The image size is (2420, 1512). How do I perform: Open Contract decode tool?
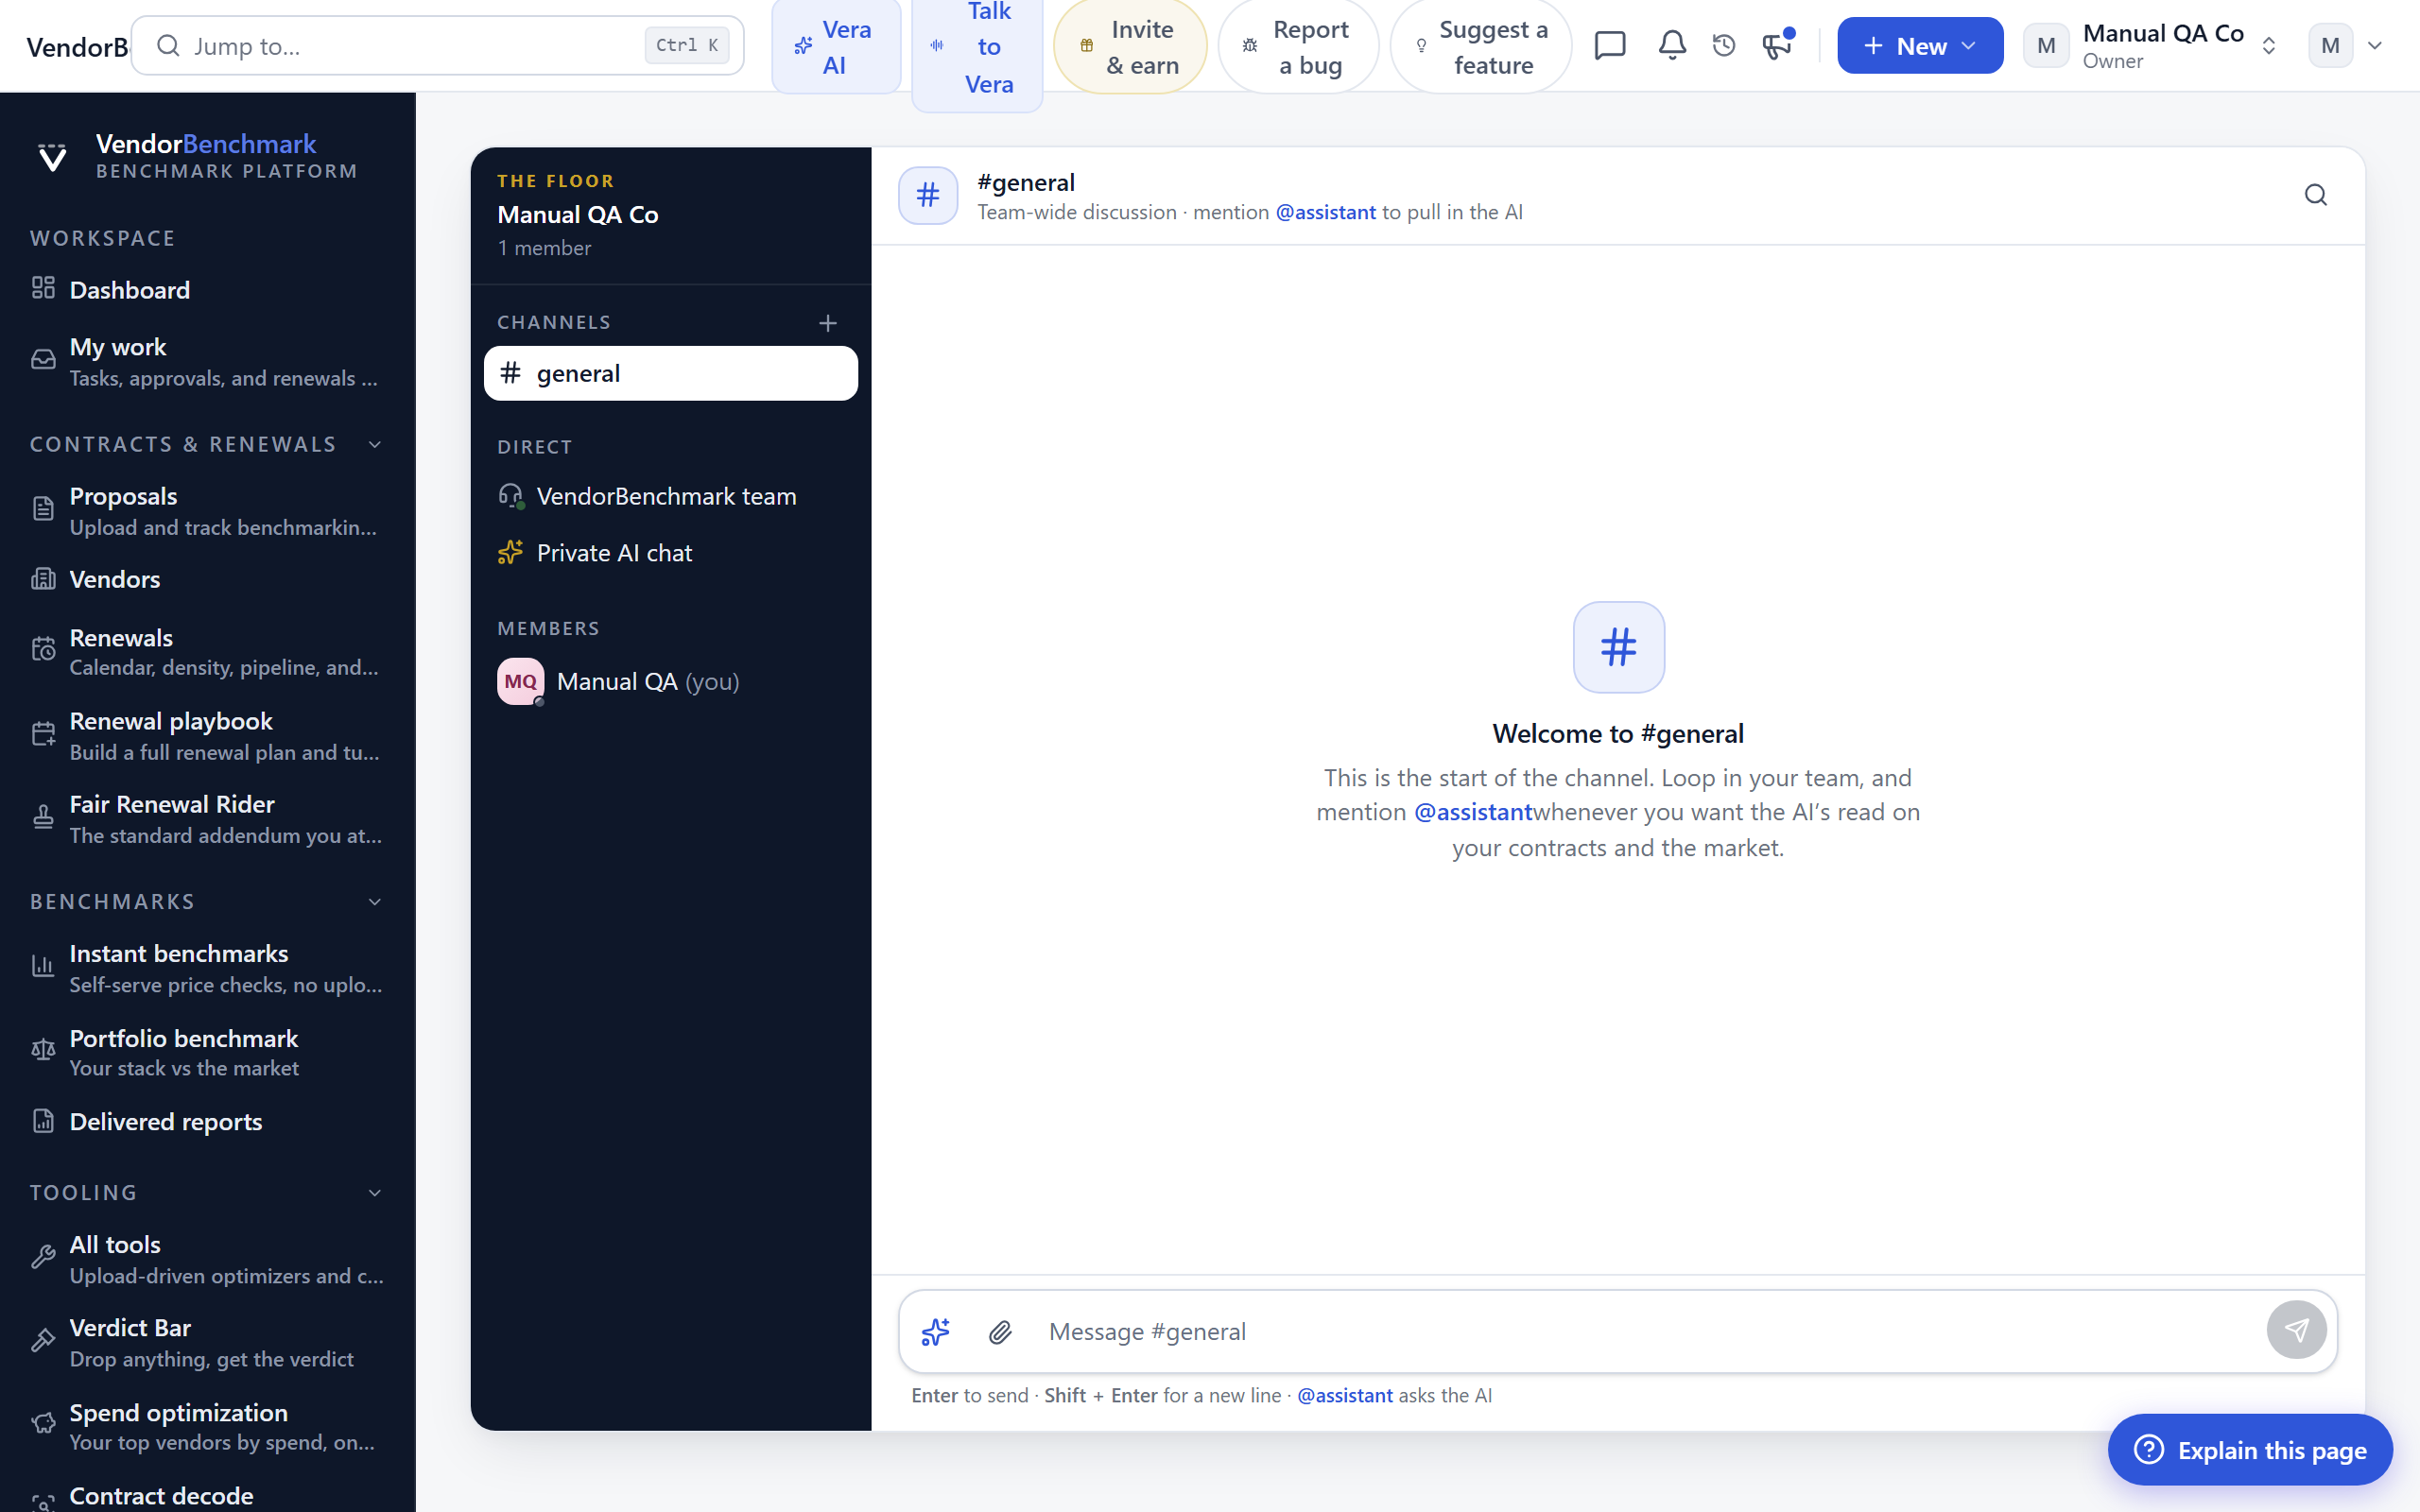coord(207,1496)
